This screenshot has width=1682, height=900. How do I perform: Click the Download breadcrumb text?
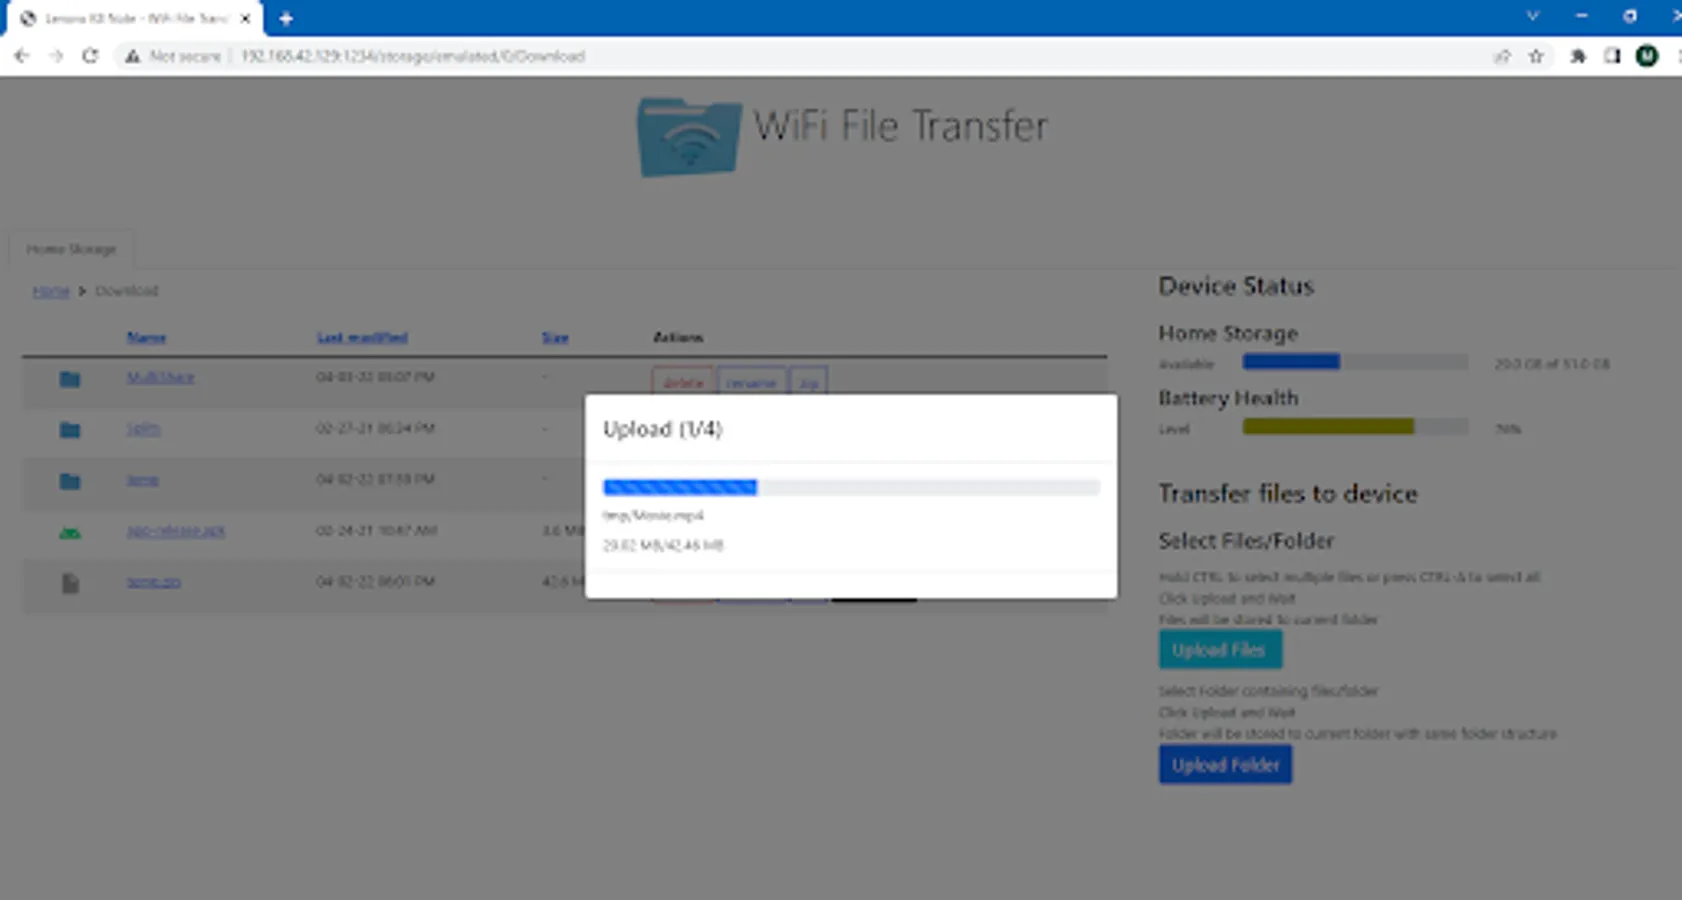click(x=127, y=291)
